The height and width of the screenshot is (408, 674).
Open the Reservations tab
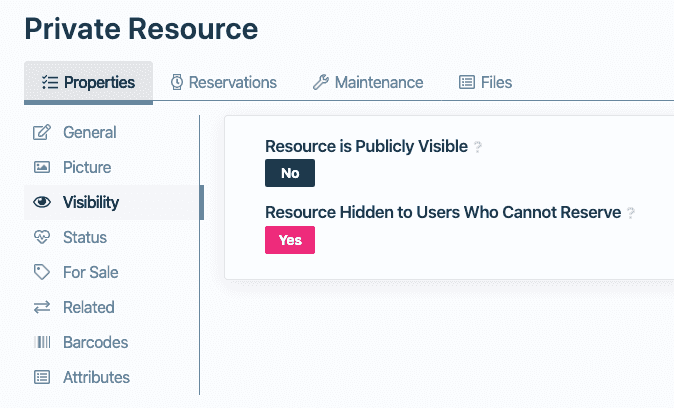222,82
